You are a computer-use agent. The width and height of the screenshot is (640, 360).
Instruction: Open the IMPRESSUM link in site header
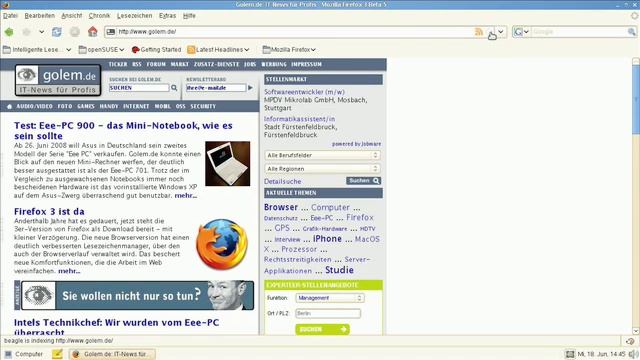(306, 64)
